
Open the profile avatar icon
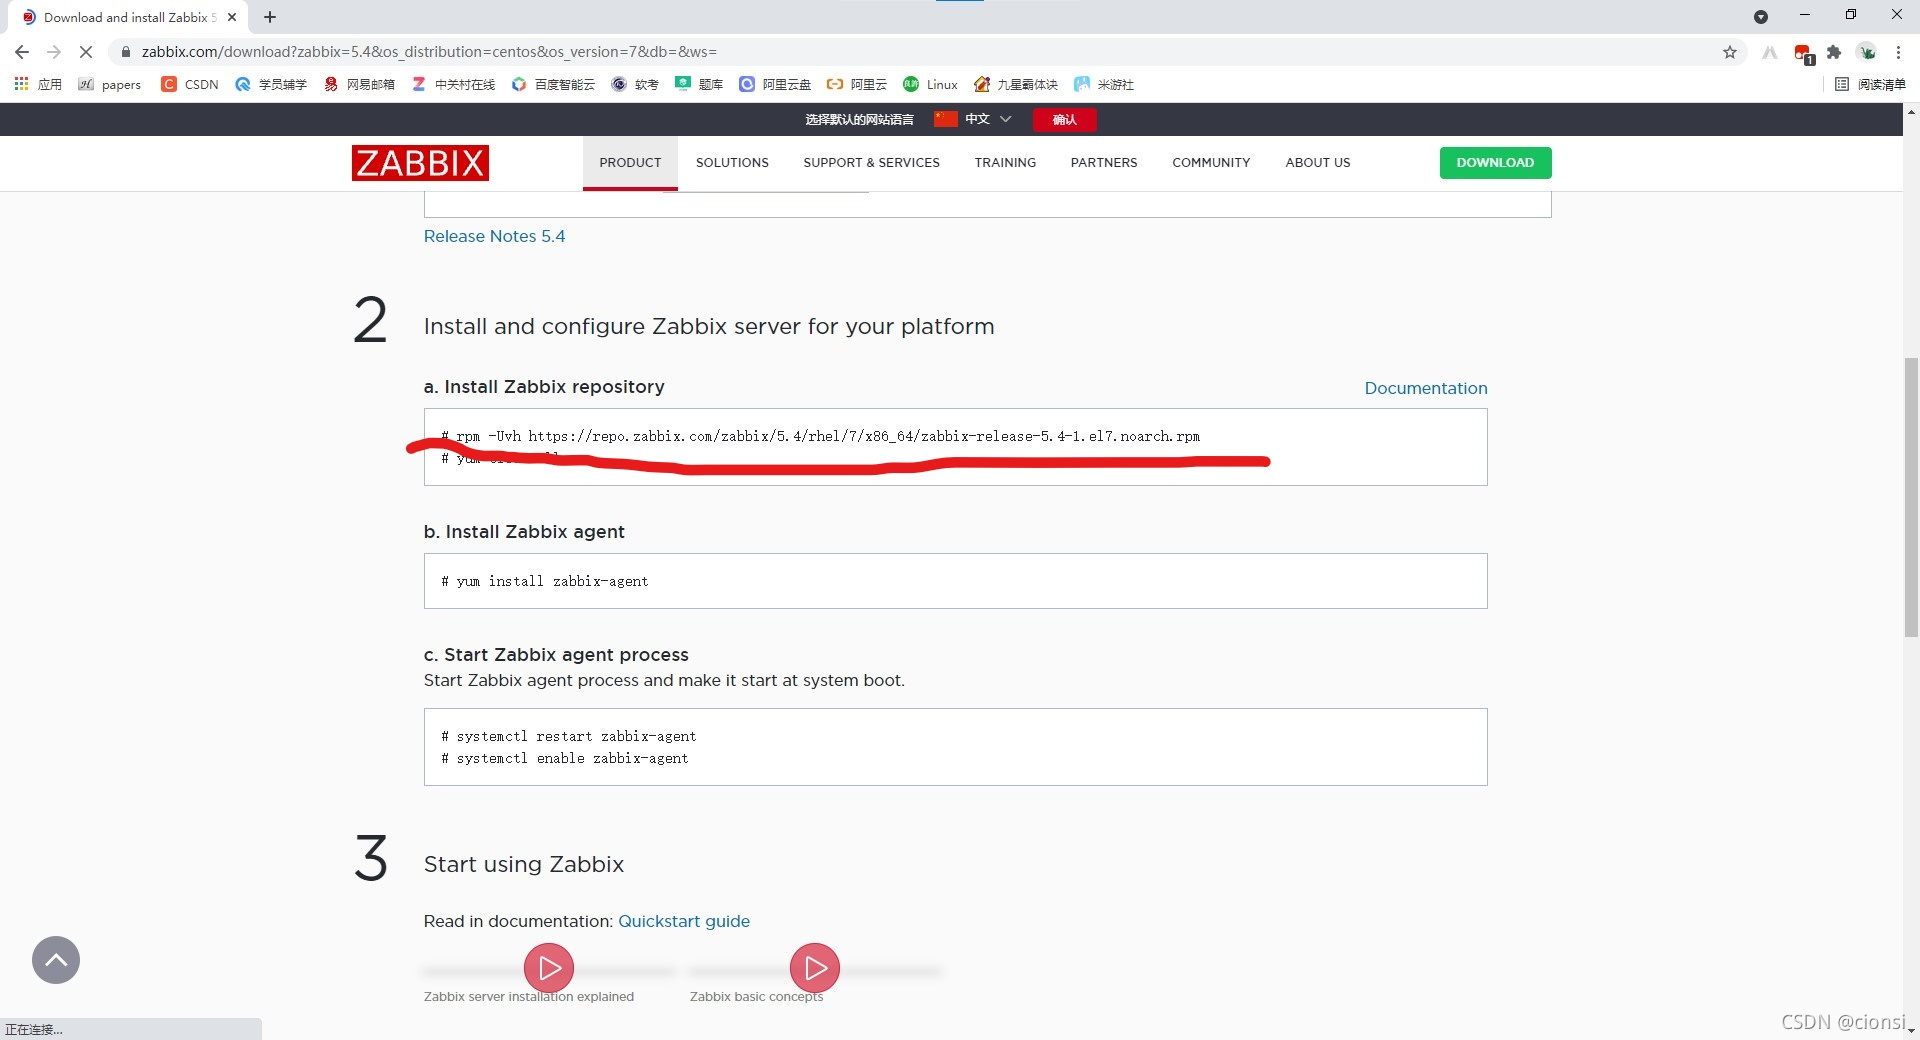click(x=1867, y=52)
